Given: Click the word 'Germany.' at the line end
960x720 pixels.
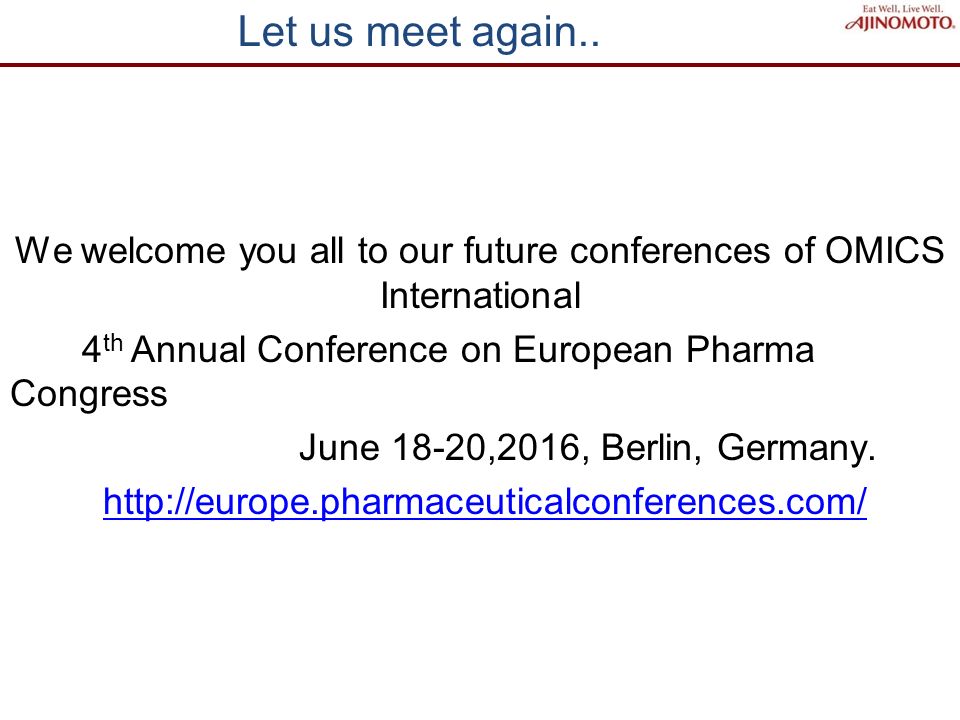Looking at the screenshot, I should [796, 448].
